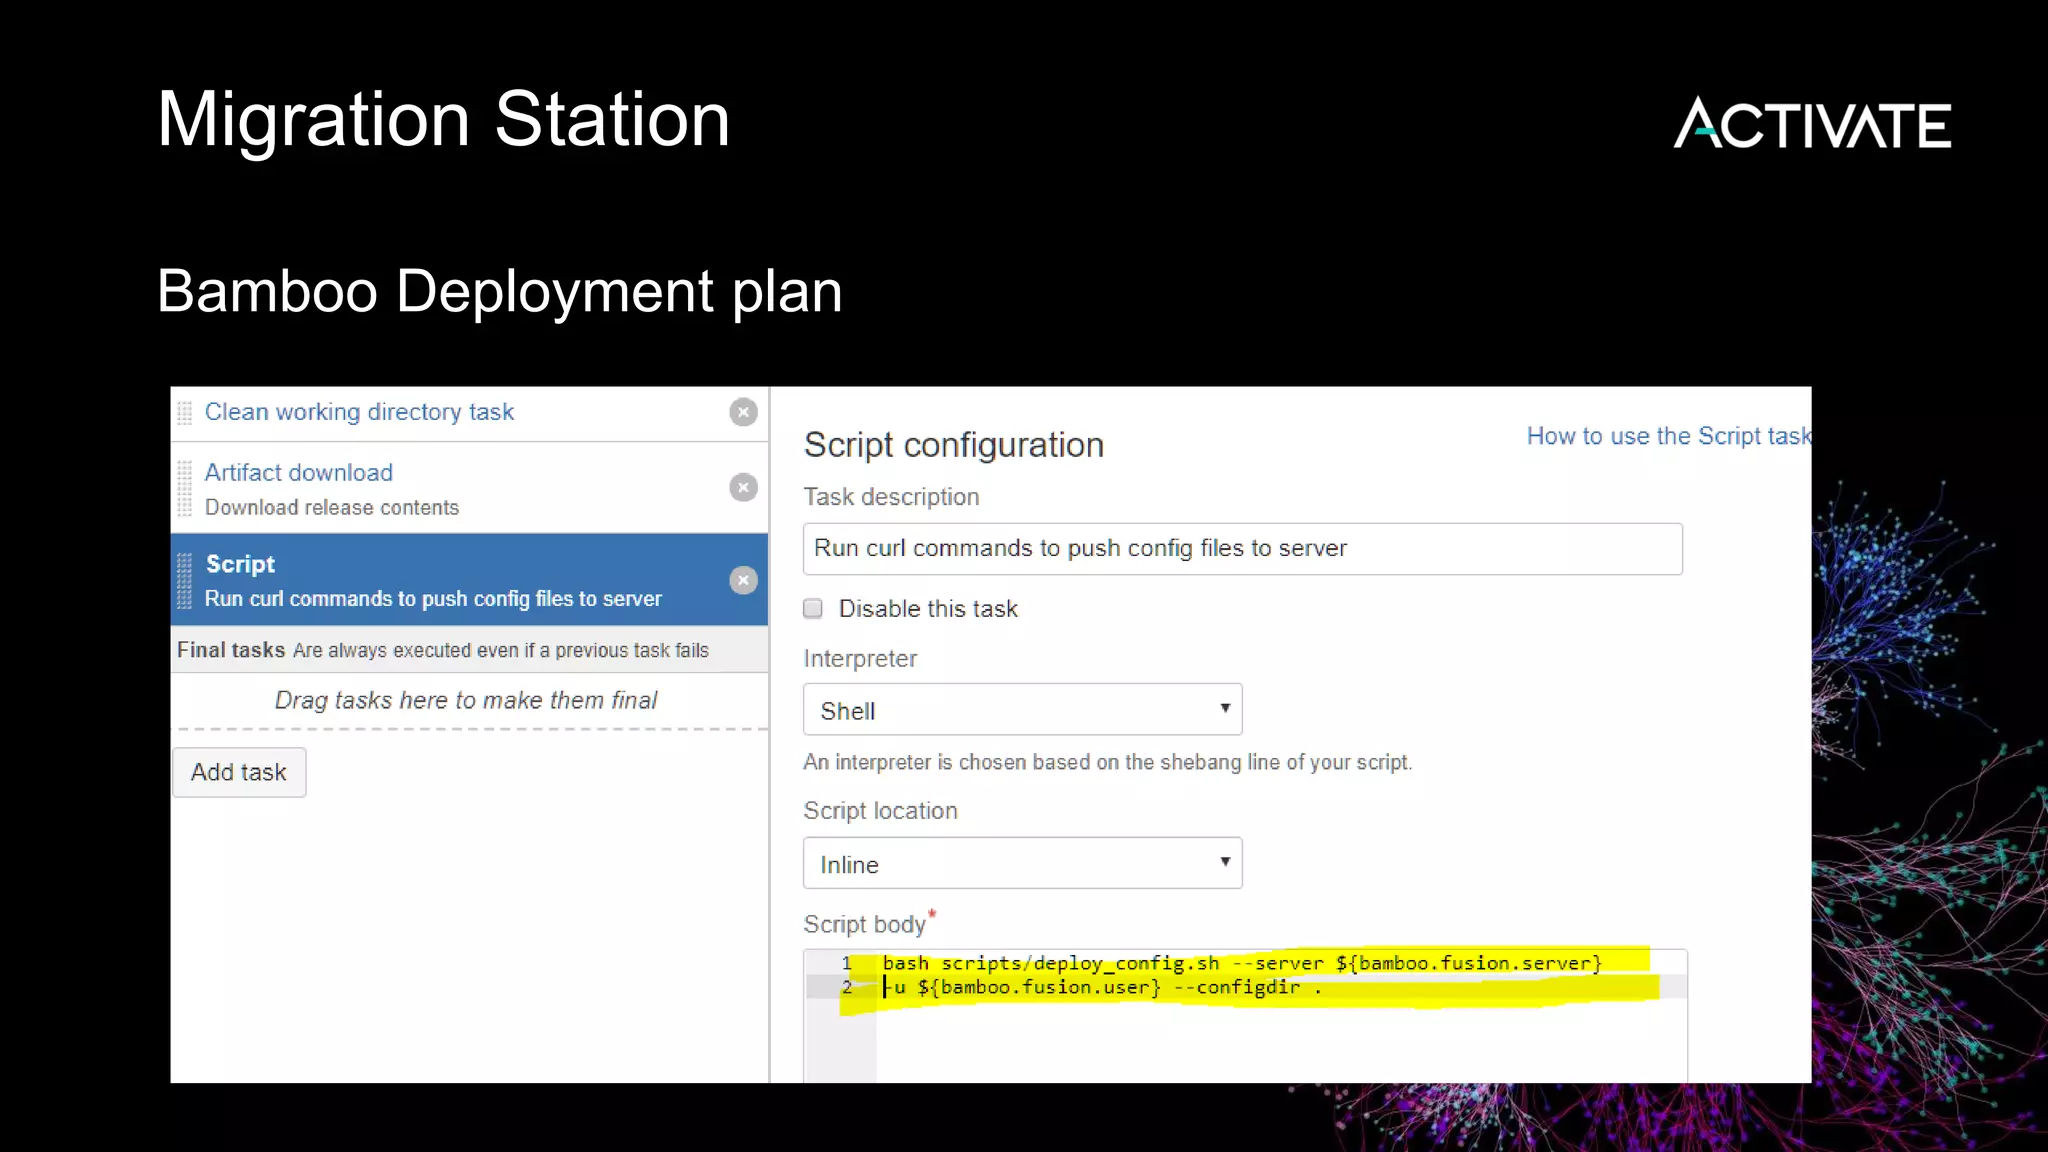Click the Drag tasks here drop area

[x=466, y=700]
